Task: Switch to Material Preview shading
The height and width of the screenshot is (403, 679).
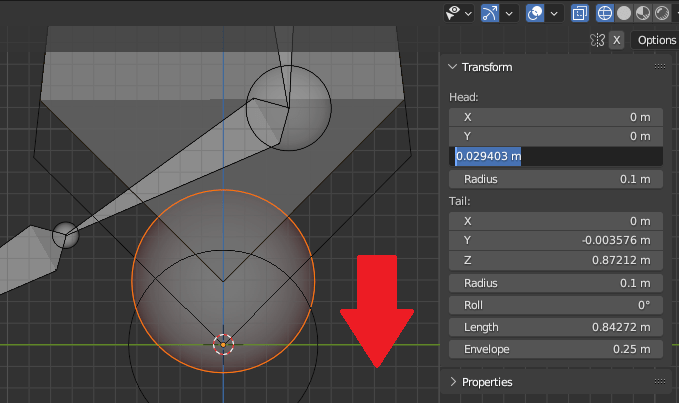Action: [x=642, y=13]
